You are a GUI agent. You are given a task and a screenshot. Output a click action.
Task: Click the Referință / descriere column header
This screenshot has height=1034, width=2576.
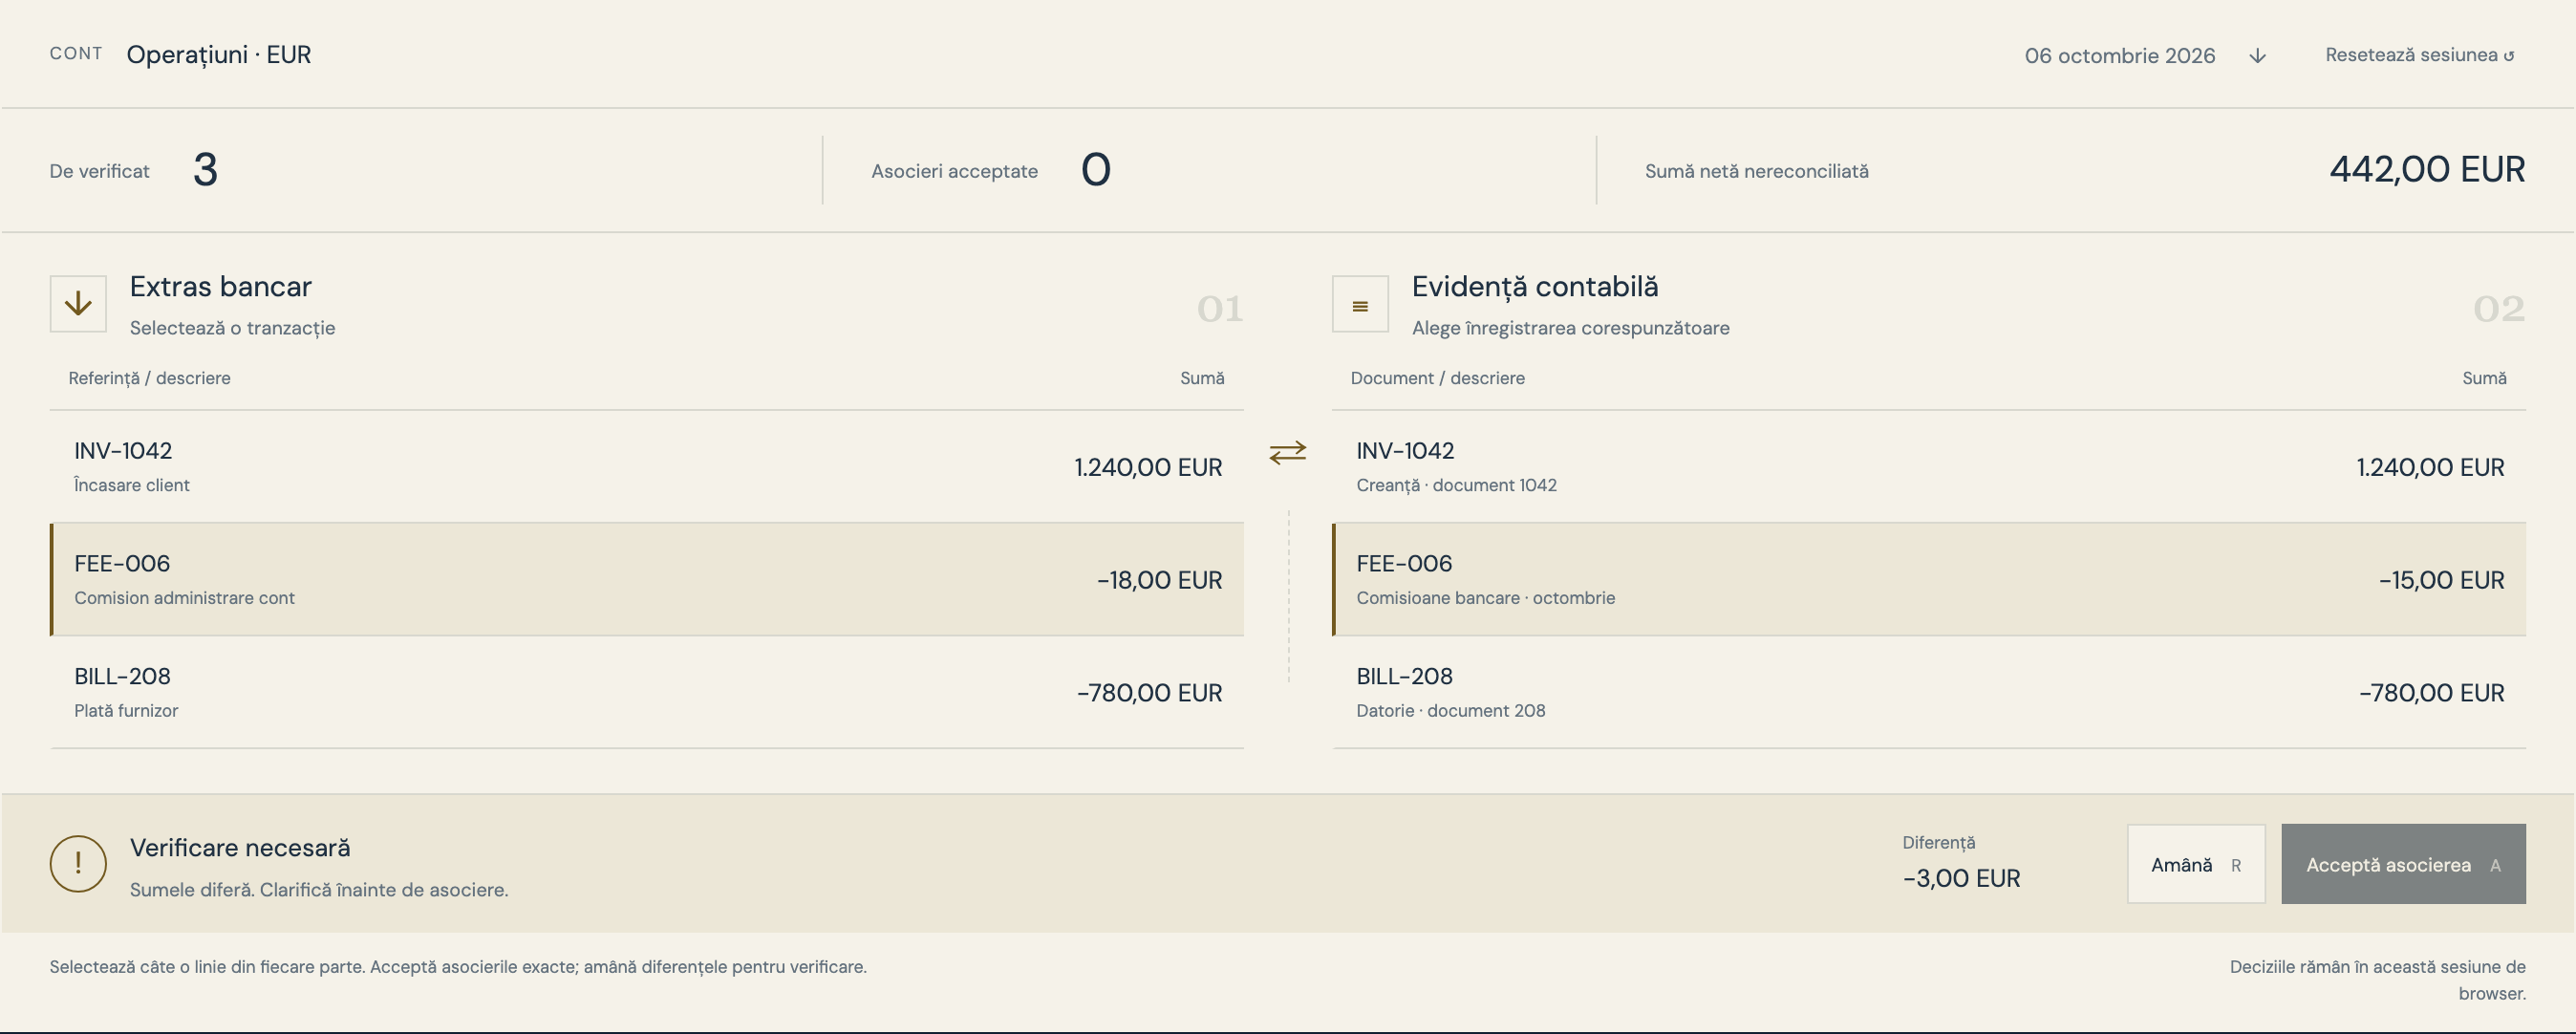point(149,378)
